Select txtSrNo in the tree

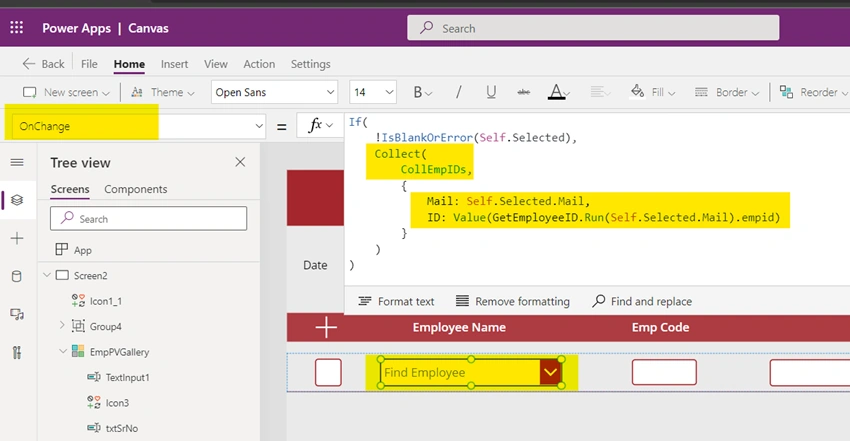pos(121,428)
